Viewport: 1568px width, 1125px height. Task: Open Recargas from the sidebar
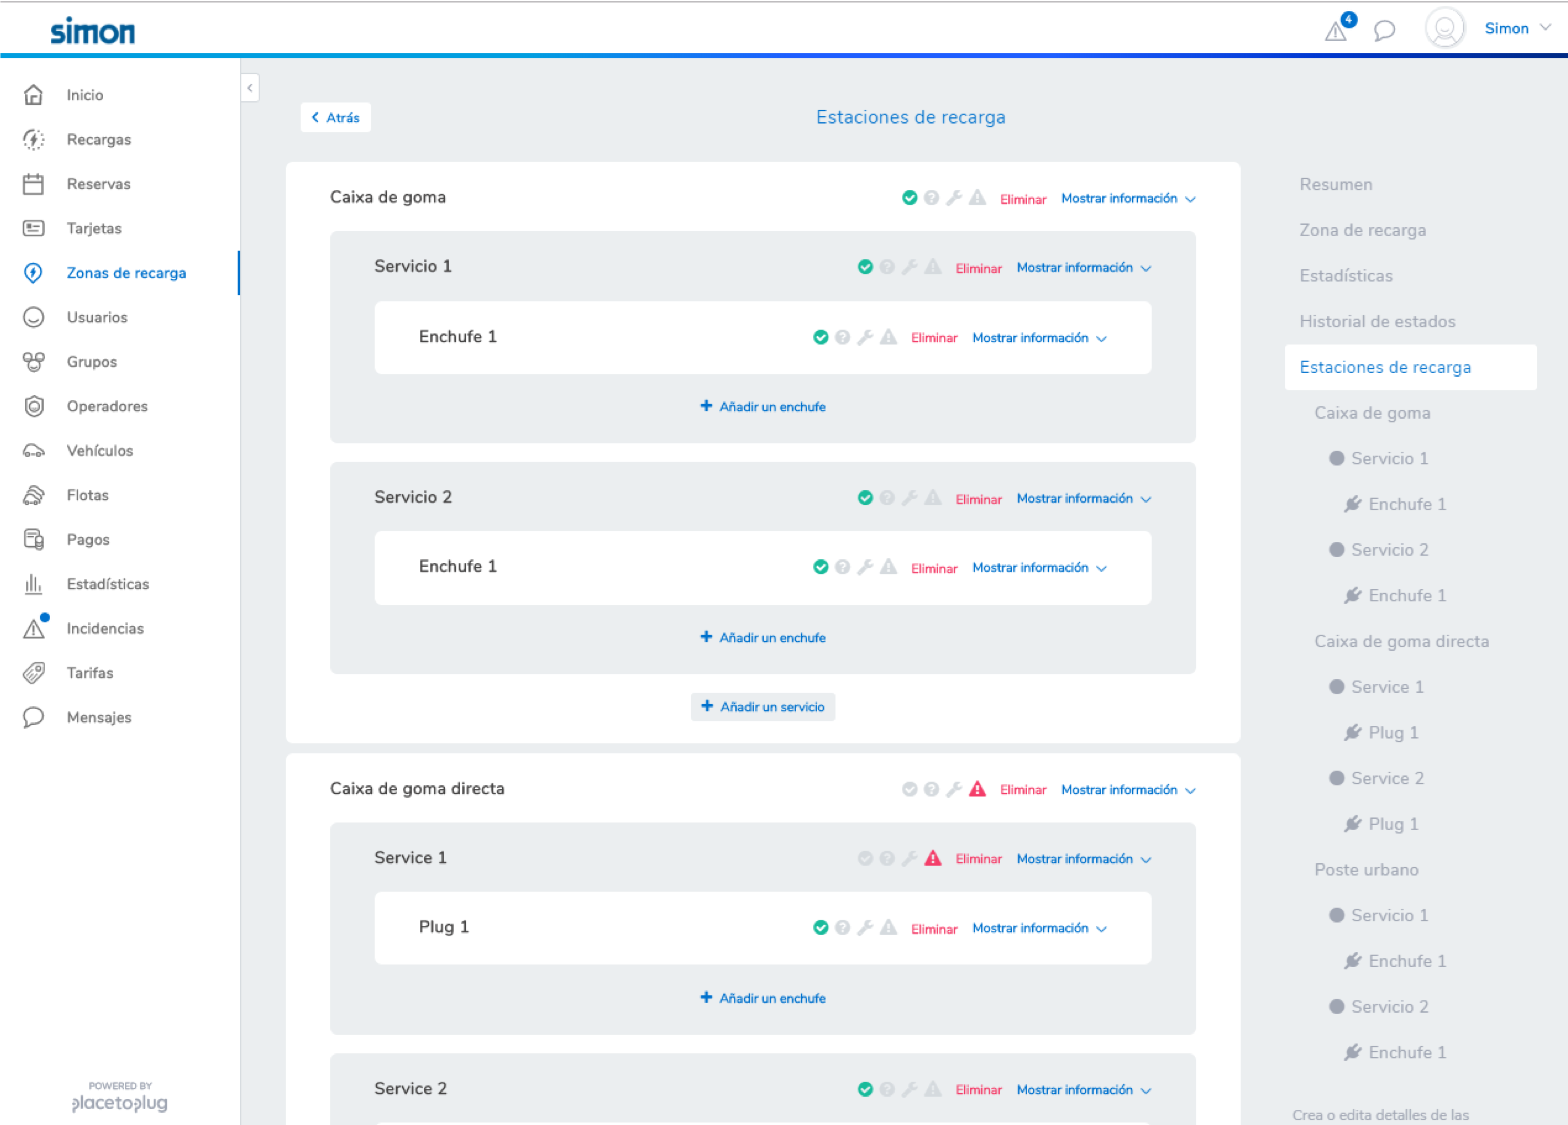click(99, 139)
